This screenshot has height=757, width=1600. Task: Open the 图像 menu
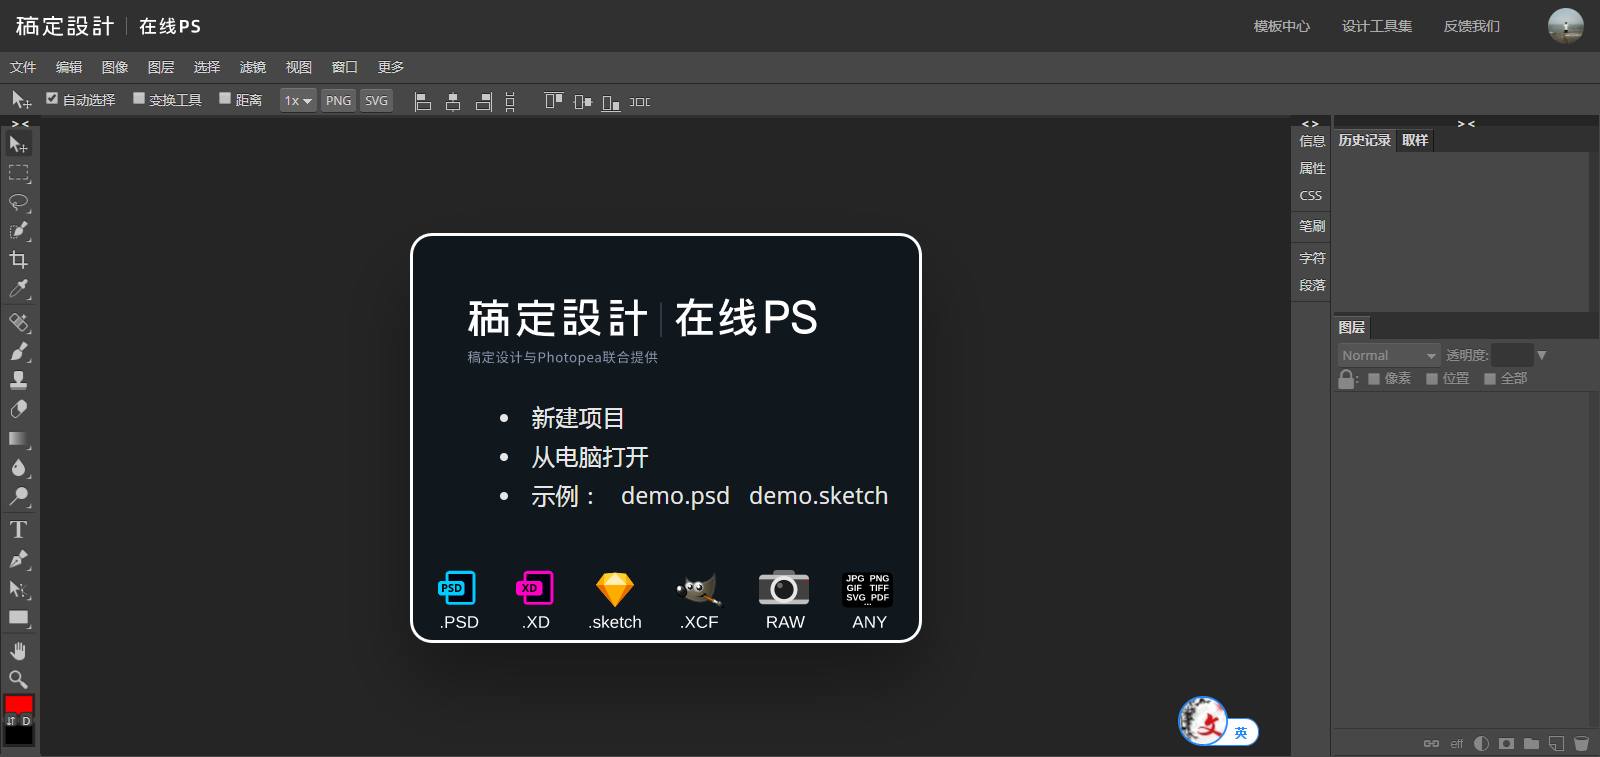pos(115,67)
